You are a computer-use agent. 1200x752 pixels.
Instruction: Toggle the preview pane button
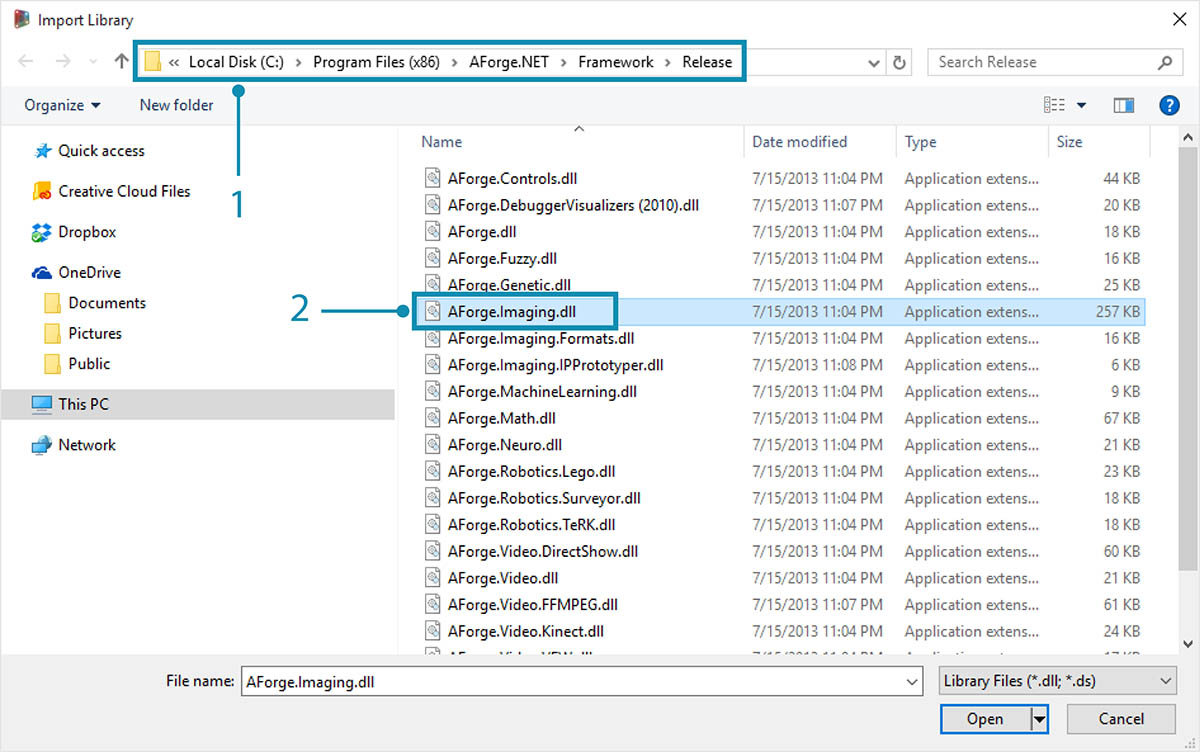[x=1124, y=105]
